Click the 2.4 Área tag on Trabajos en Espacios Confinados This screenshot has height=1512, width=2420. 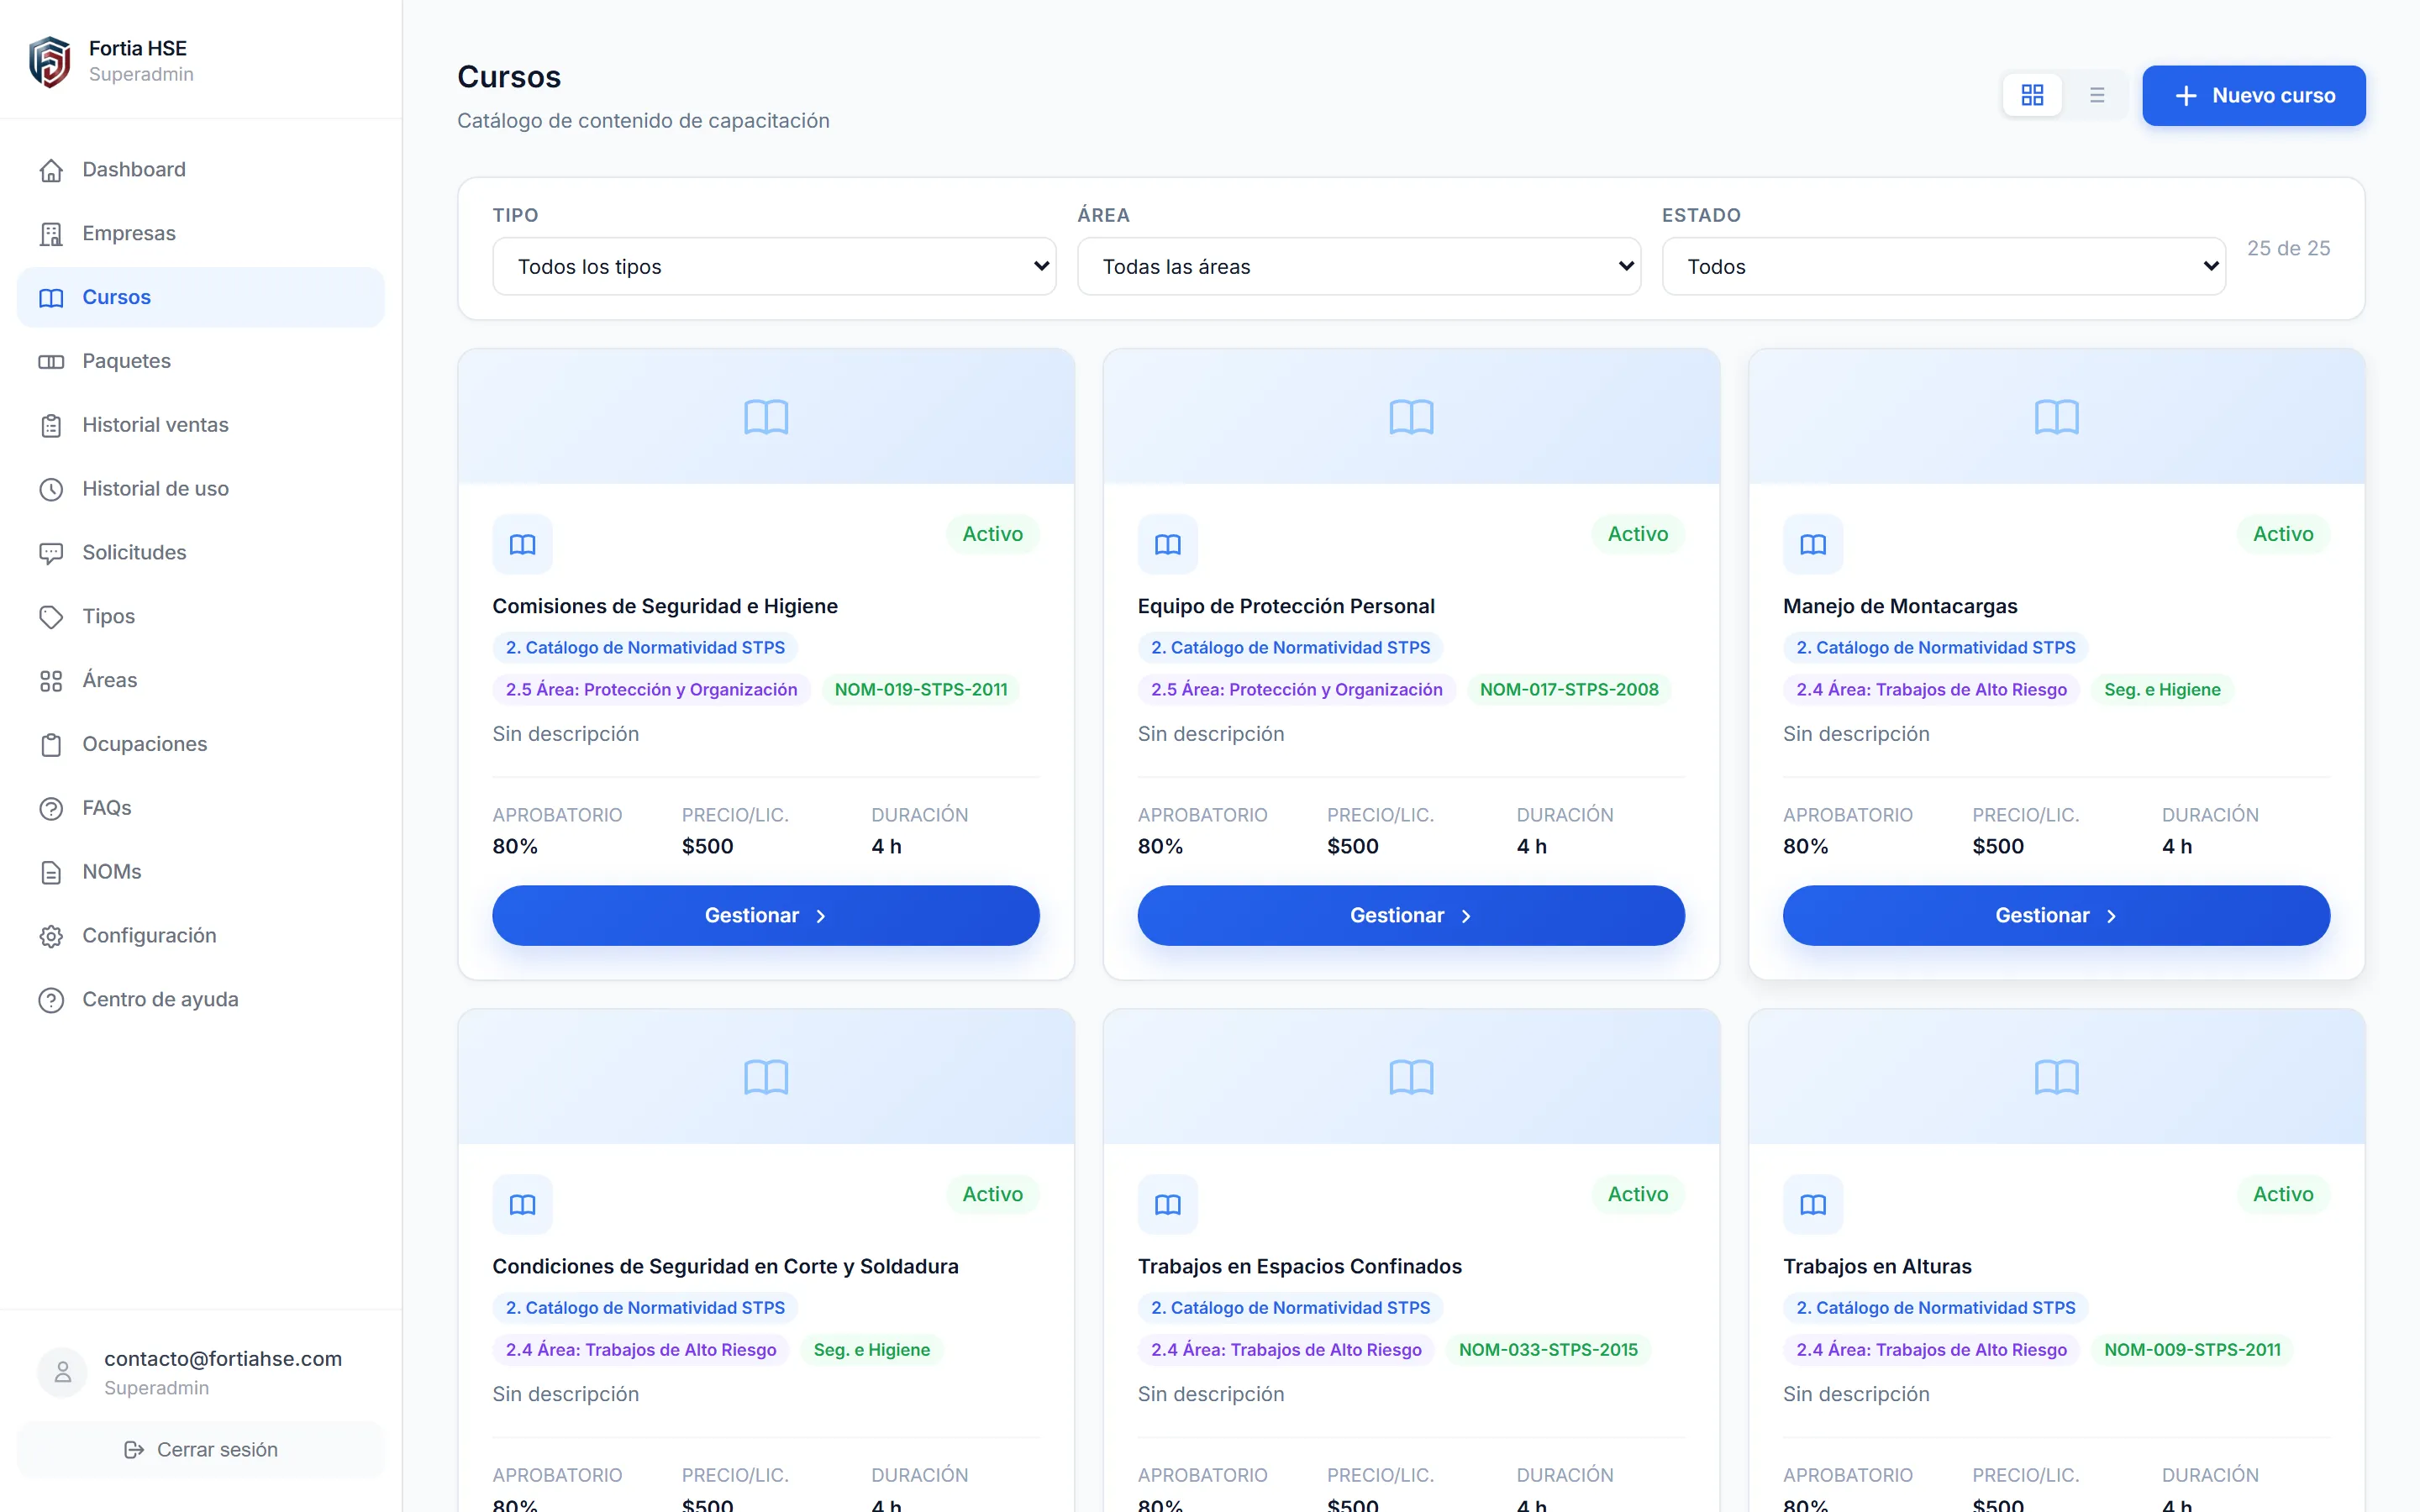pos(1286,1350)
